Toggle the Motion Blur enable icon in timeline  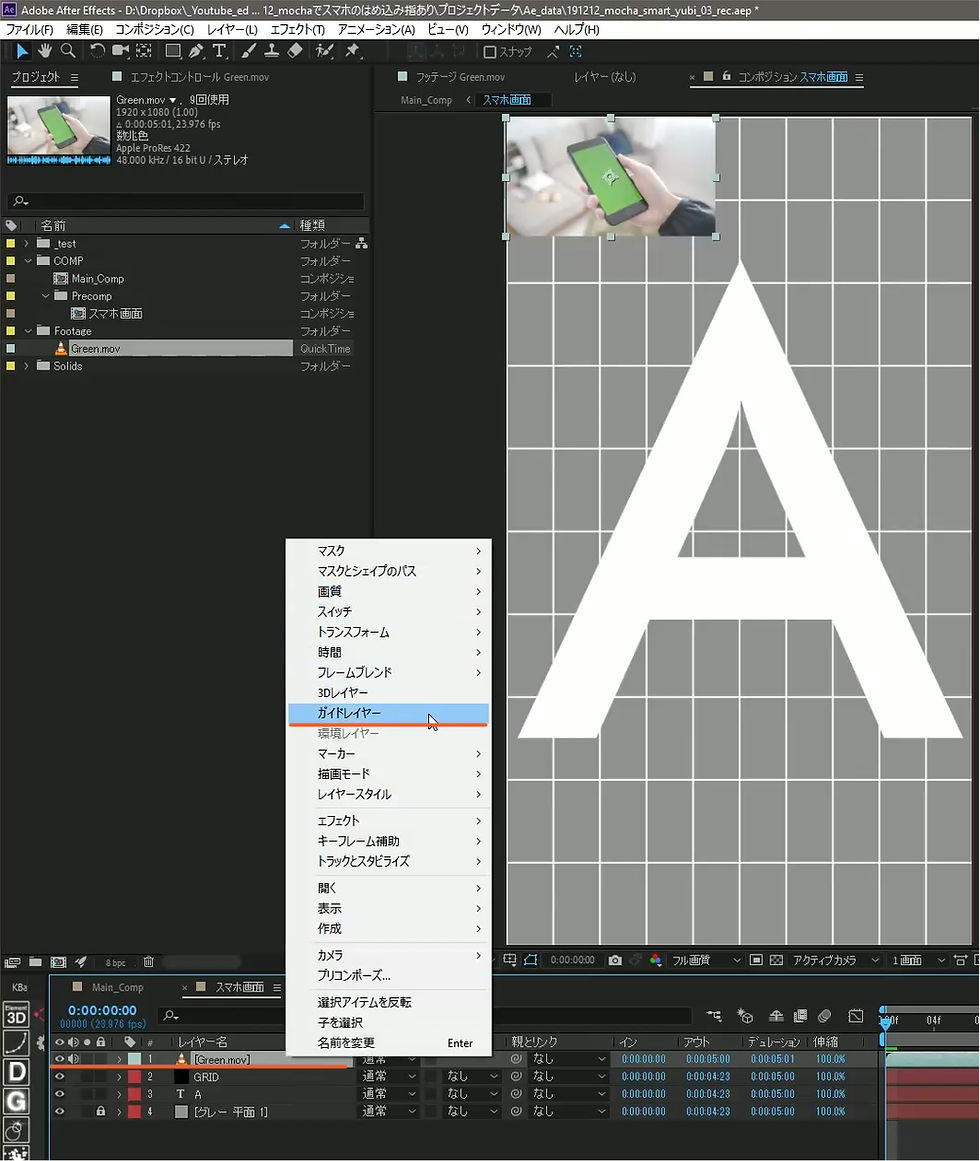coord(825,1016)
